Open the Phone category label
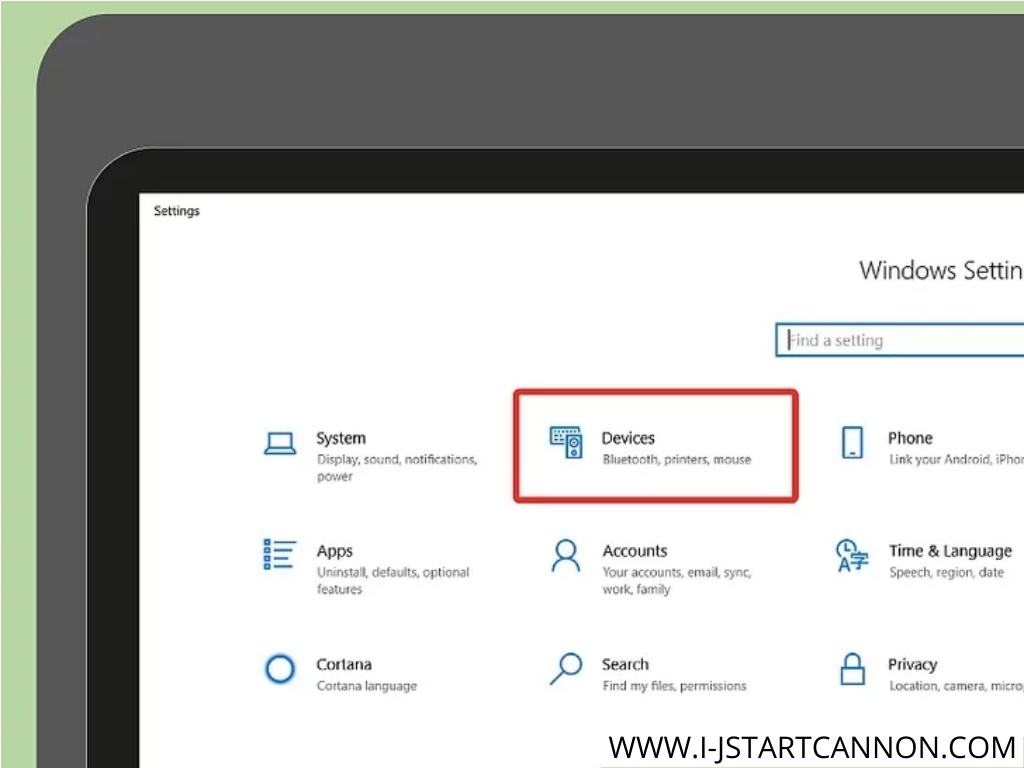The image size is (1024, 768). coord(910,438)
